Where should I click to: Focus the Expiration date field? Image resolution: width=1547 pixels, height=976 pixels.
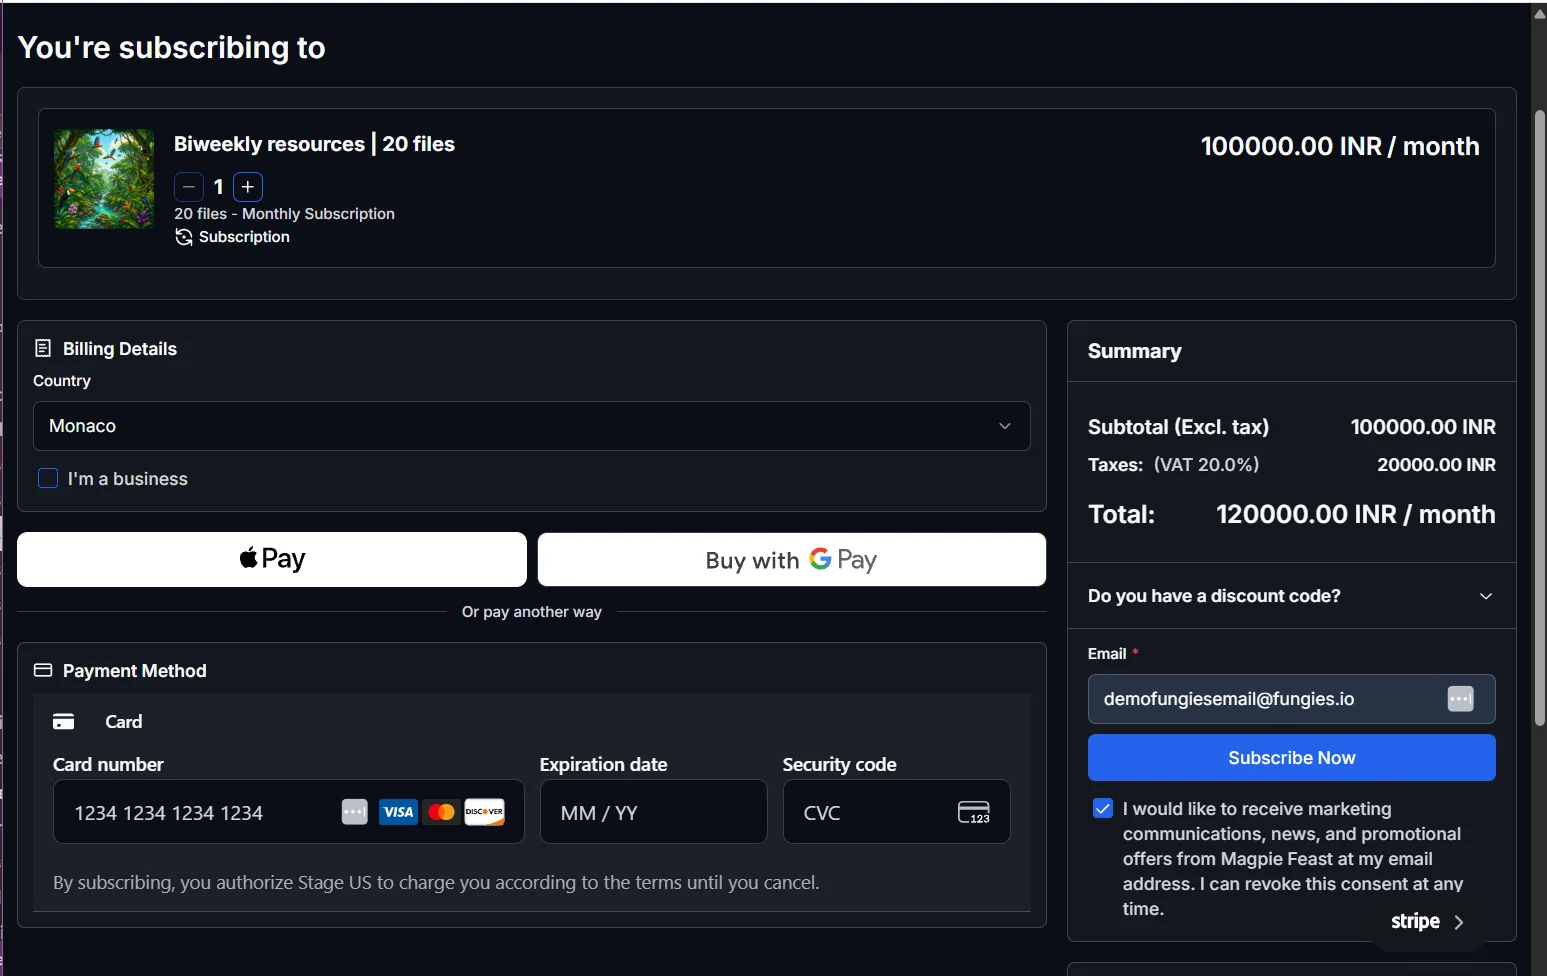[654, 812]
